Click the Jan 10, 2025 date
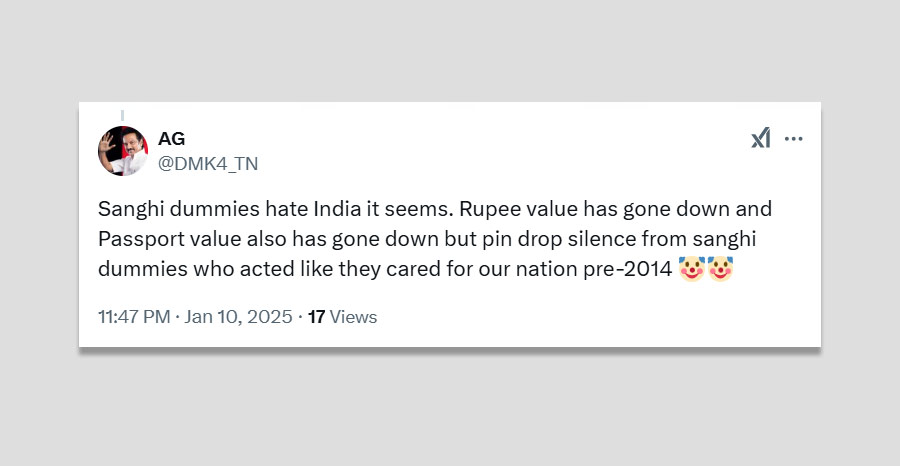Screen dimensions: 900x466 point(238,317)
